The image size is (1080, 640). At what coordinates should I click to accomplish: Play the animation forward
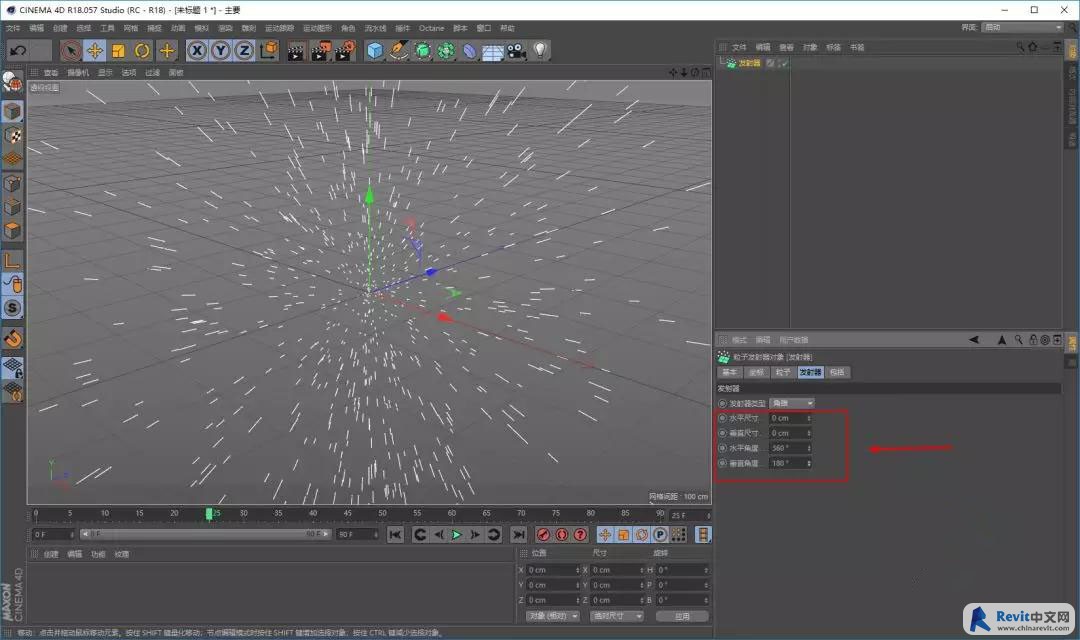pos(456,535)
